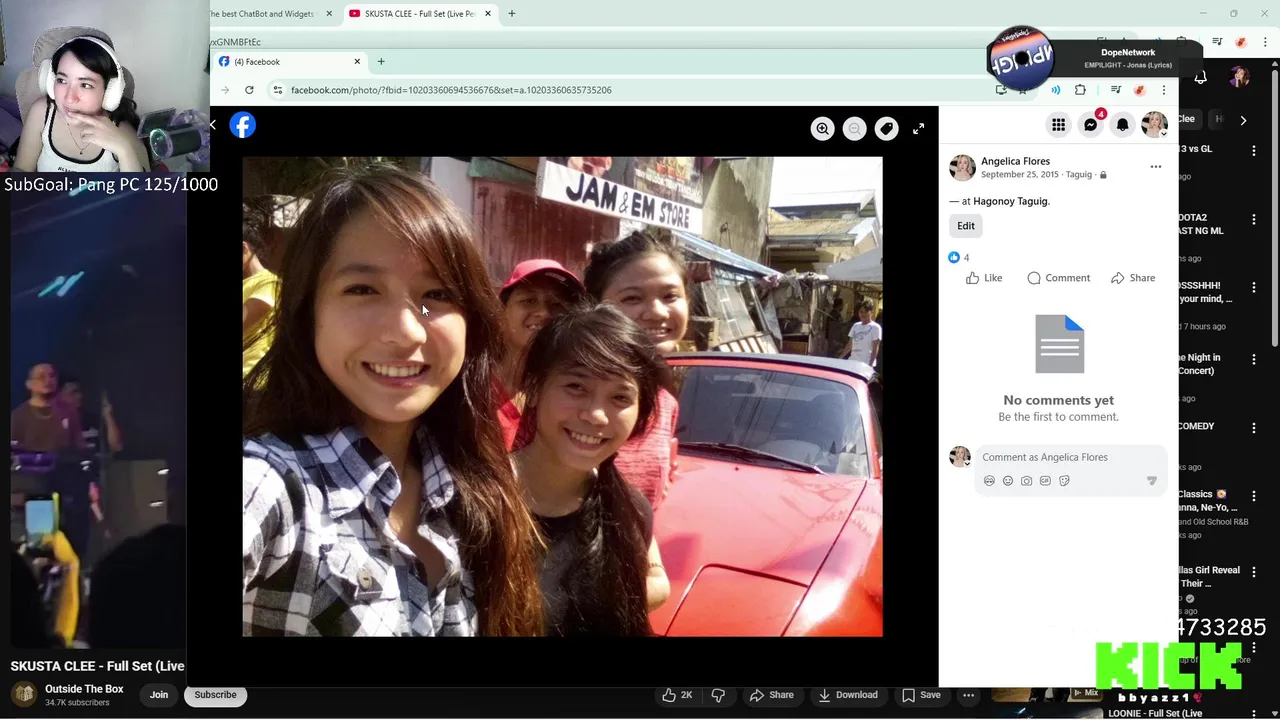Open post options three-dot menu
Screen dimensions: 1280x720
(x=1155, y=167)
